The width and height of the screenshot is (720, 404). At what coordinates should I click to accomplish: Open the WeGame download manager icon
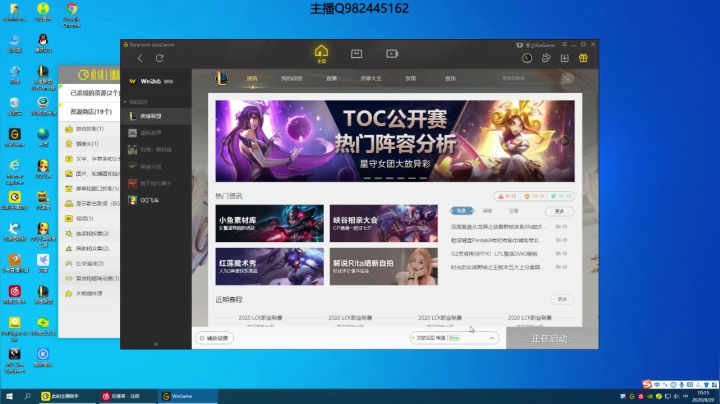(x=564, y=58)
